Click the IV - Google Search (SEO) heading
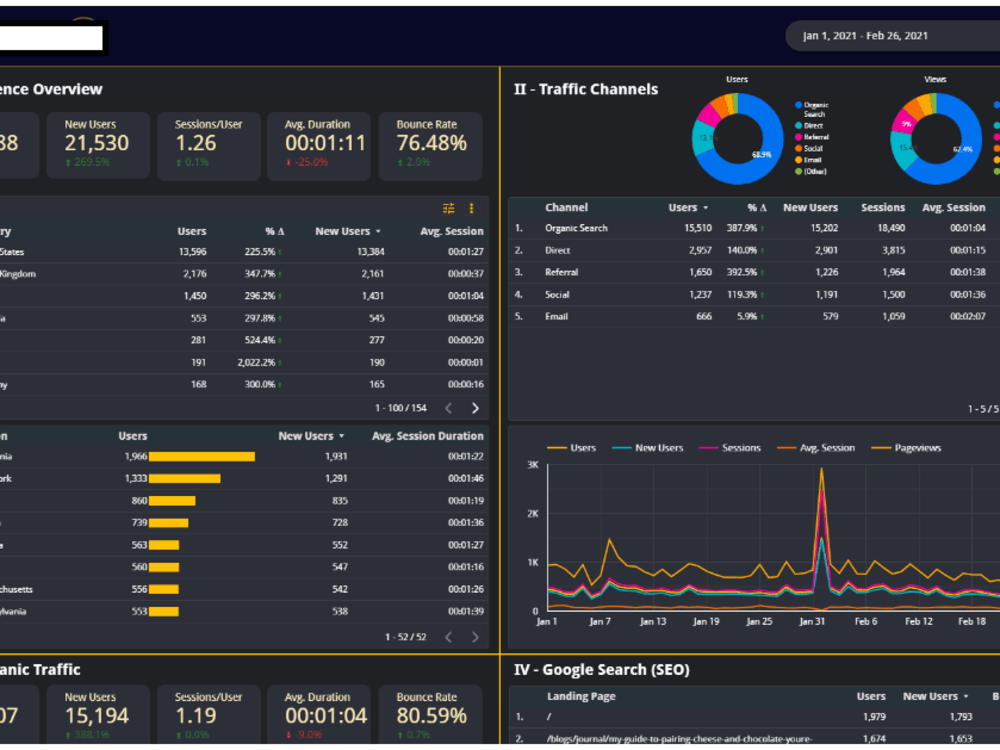Viewport: 1000px width, 750px height. (x=601, y=670)
